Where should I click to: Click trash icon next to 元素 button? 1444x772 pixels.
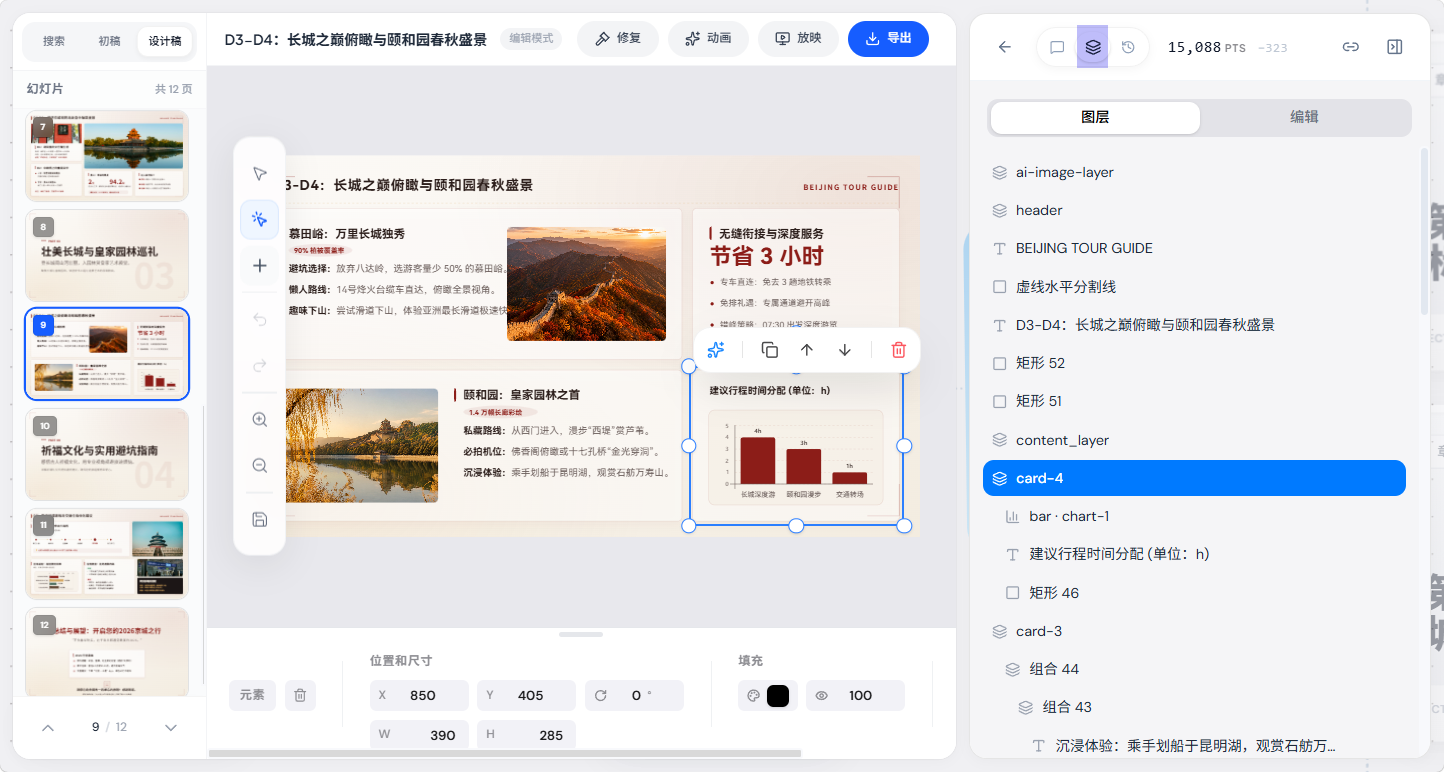click(x=300, y=695)
